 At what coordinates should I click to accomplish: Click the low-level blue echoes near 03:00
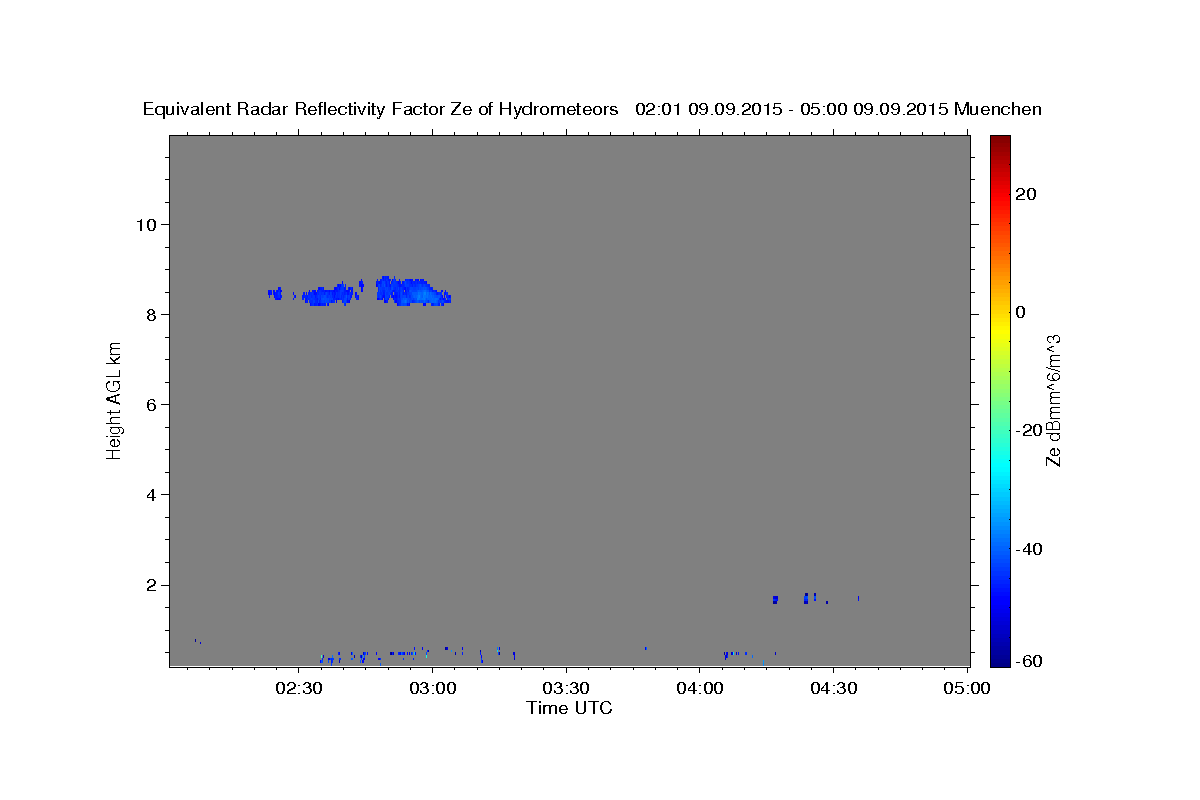418,654
